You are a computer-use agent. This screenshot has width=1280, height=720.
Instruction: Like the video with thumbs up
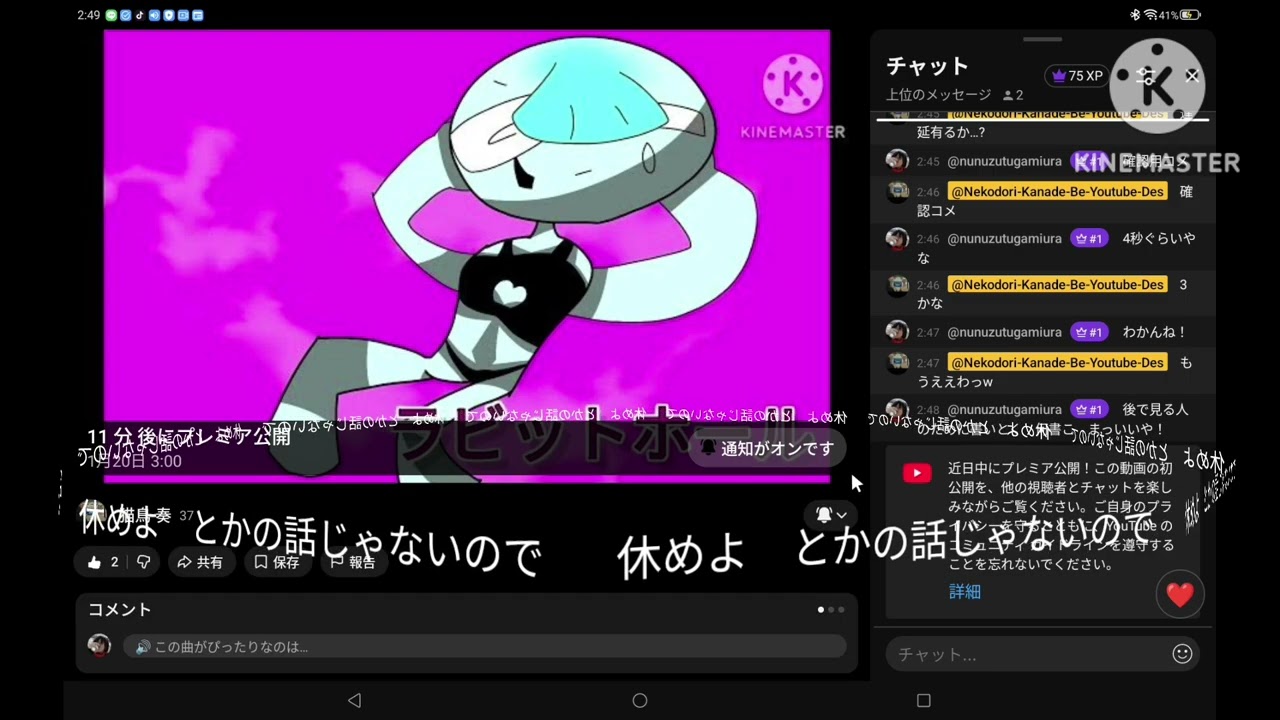[102, 562]
